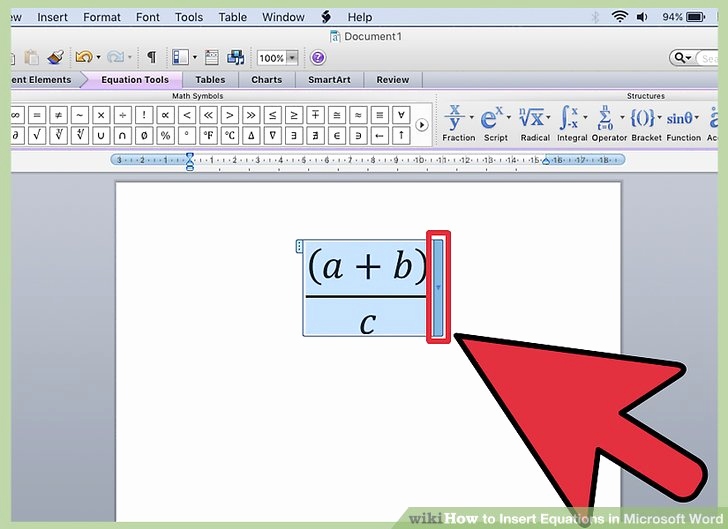728x529 pixels.
Task: Insert the minus-plus symbol
Action: 315,115
